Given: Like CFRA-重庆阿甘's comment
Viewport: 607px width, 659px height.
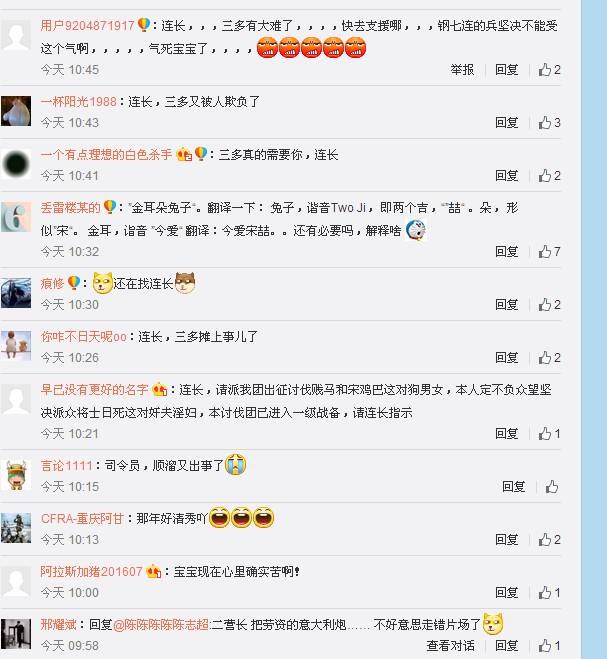Looking at the screenshot, I should pyautogui.click(x=549, y=539).
